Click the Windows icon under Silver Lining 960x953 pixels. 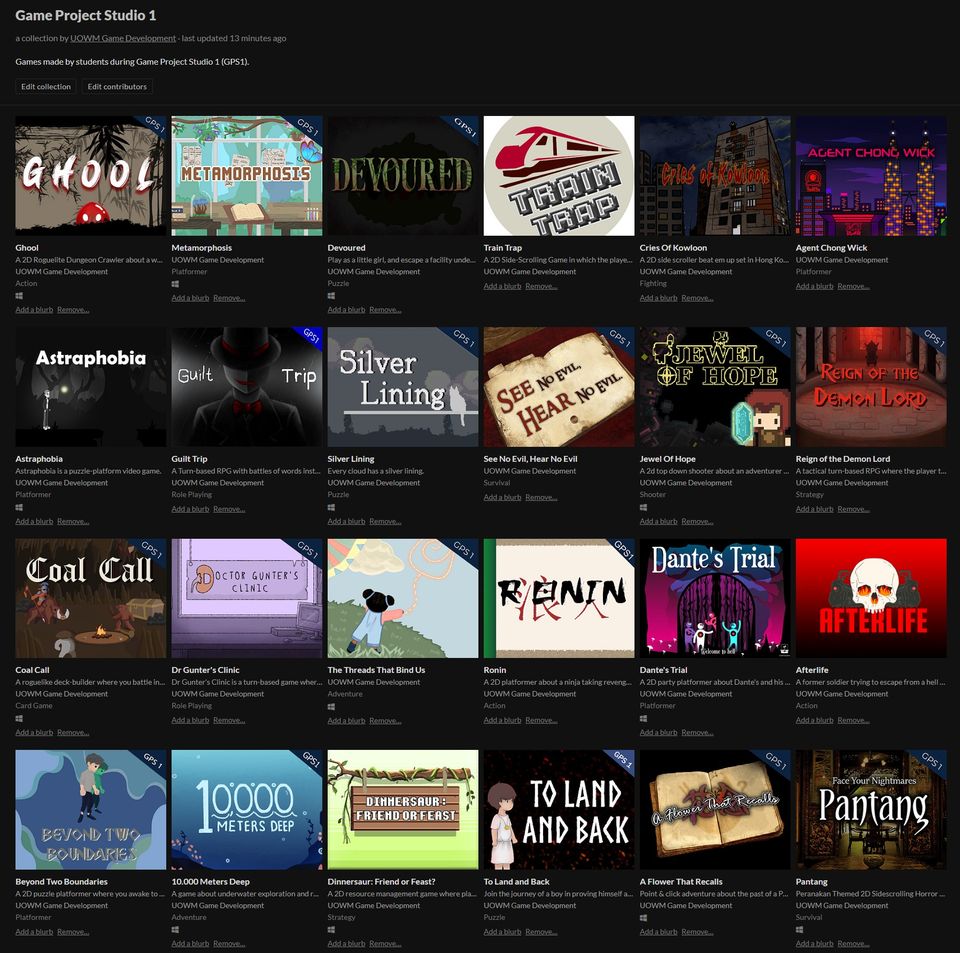[x=331, y=507]
